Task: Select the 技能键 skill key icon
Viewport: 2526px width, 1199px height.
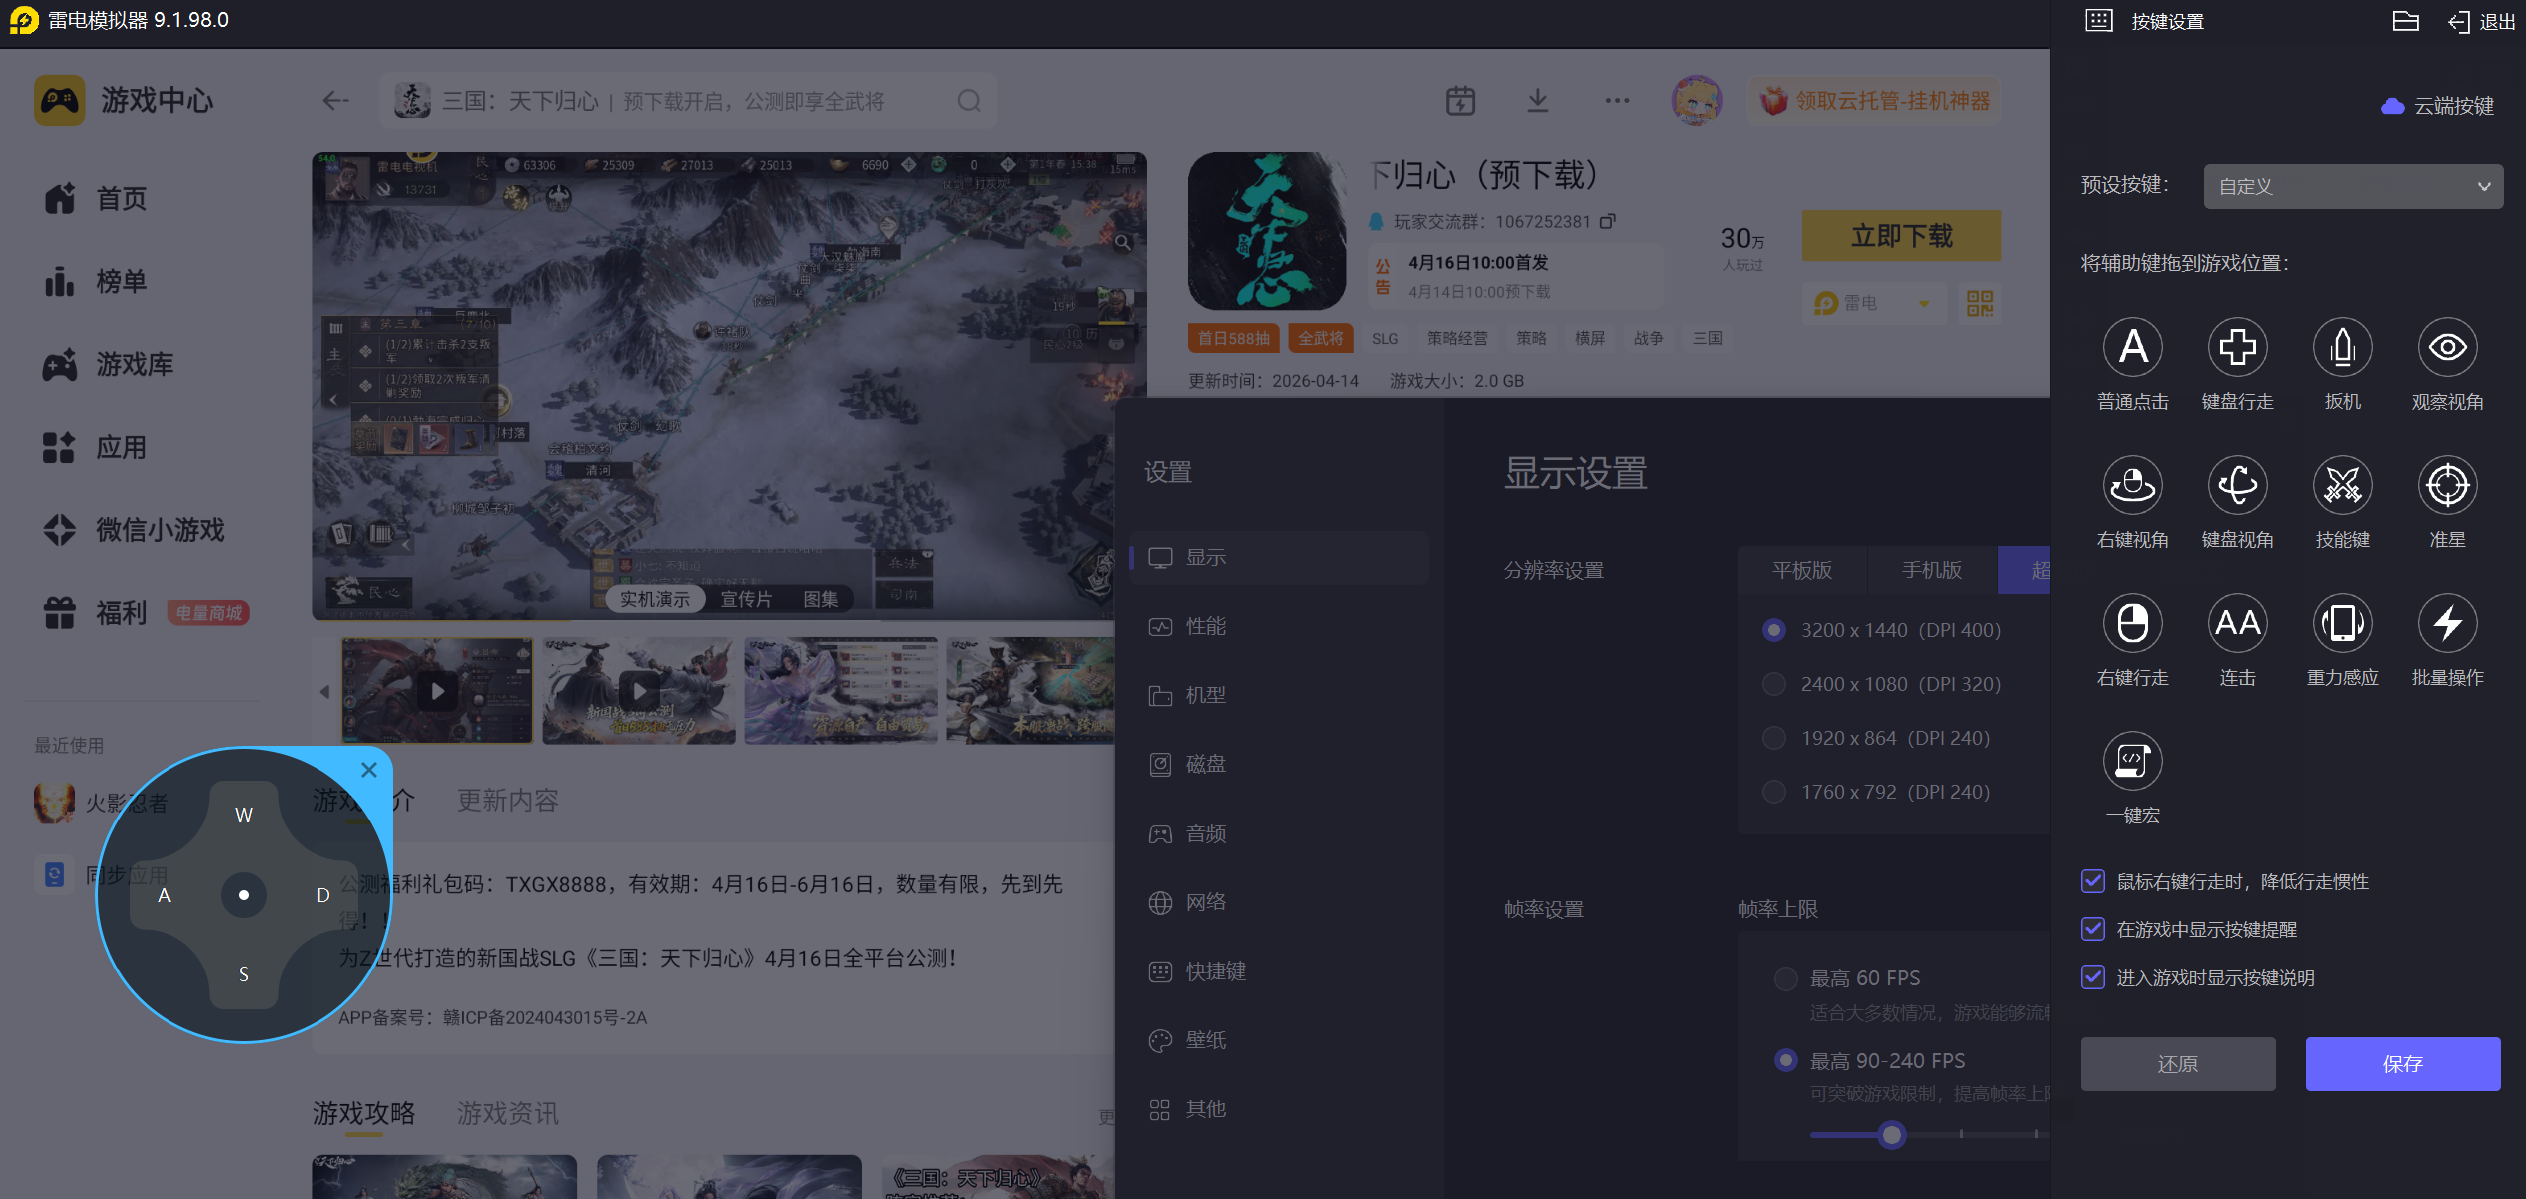Action: 2342,486
